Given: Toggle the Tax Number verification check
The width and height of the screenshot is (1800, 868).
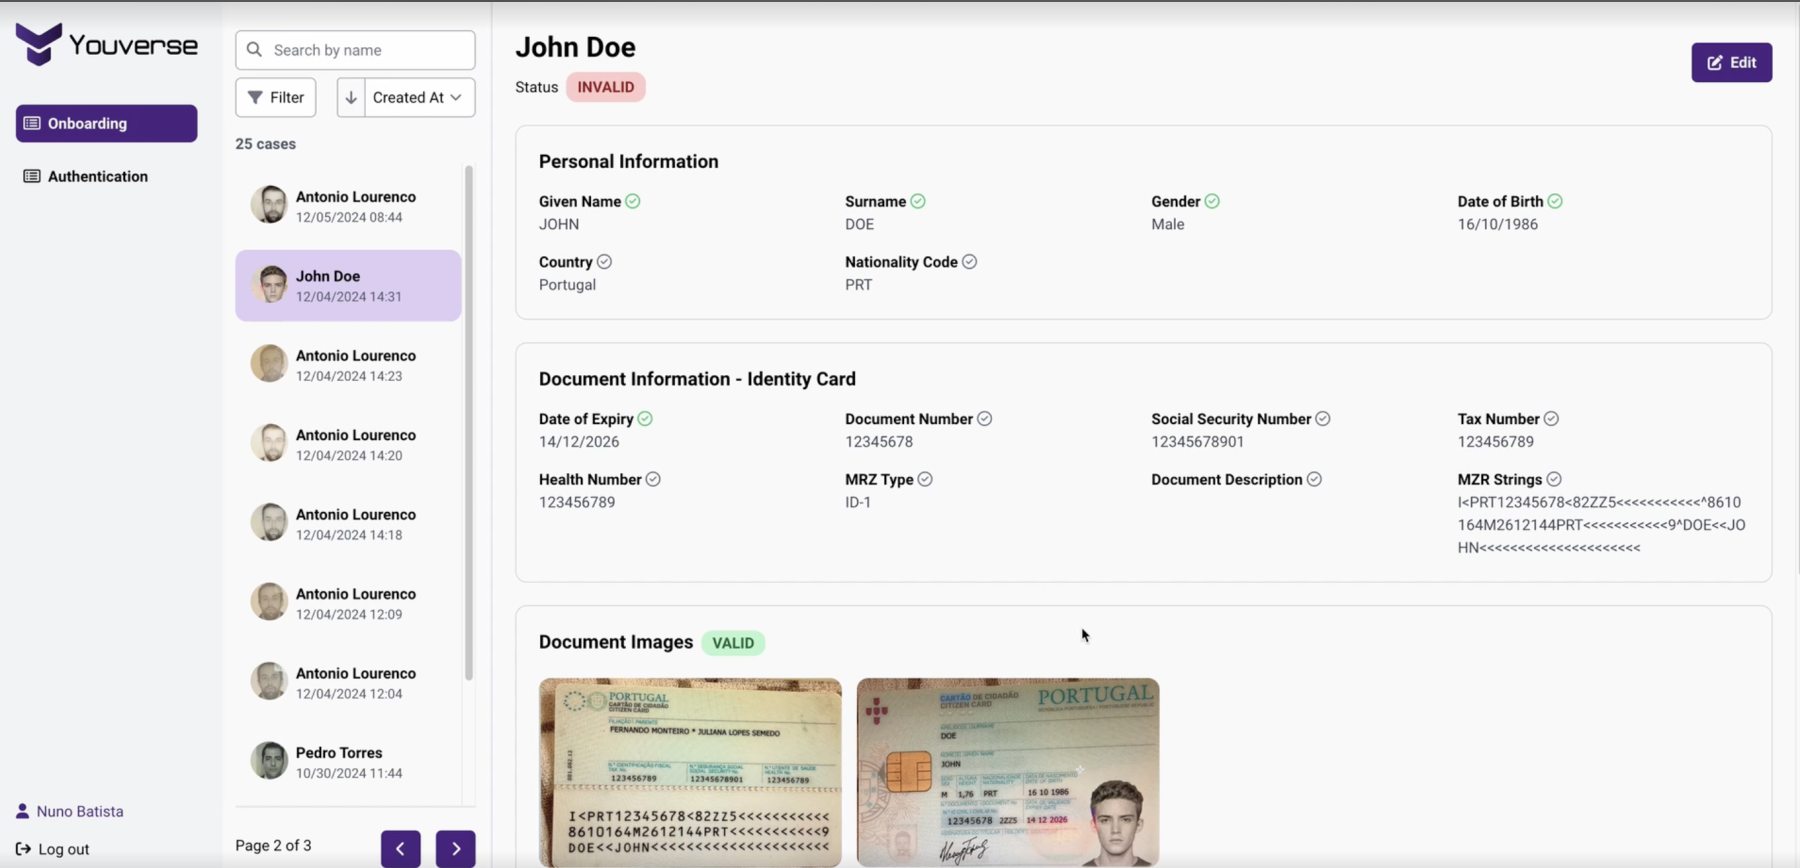Looking at the screenshot, I should click(x=1551, y=419).
